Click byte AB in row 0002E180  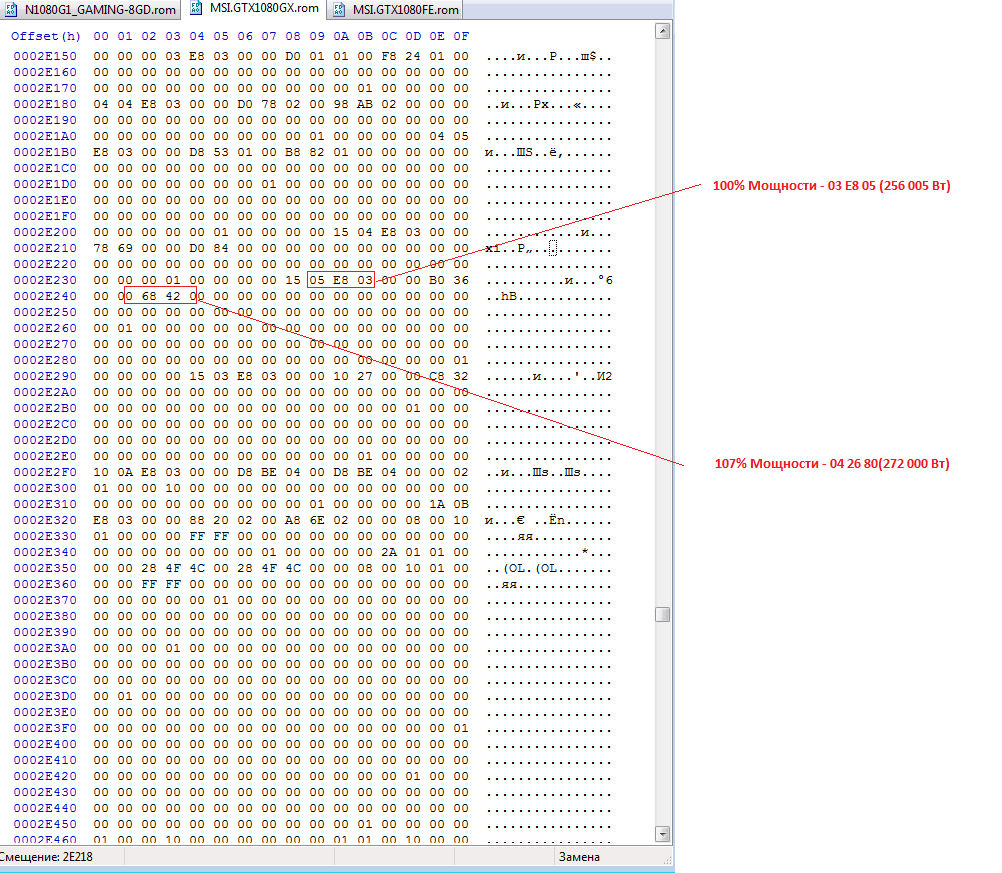tap(365, 104)
